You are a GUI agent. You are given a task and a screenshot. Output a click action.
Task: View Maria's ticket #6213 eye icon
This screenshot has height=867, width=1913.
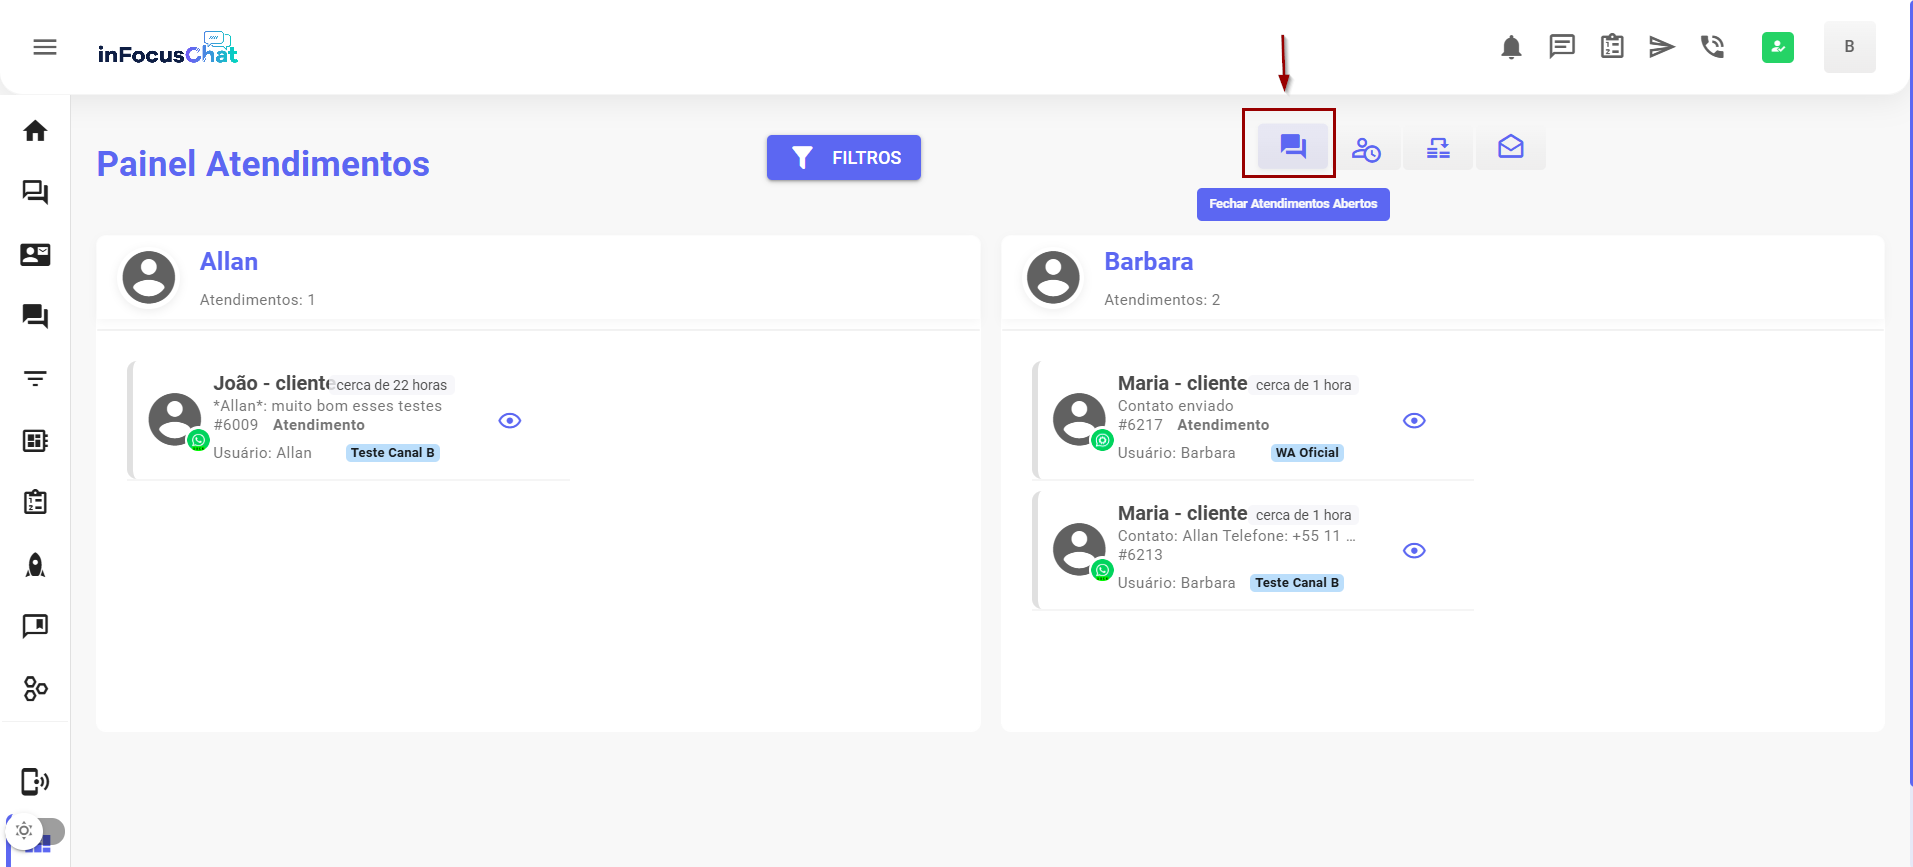[1414, 551]
